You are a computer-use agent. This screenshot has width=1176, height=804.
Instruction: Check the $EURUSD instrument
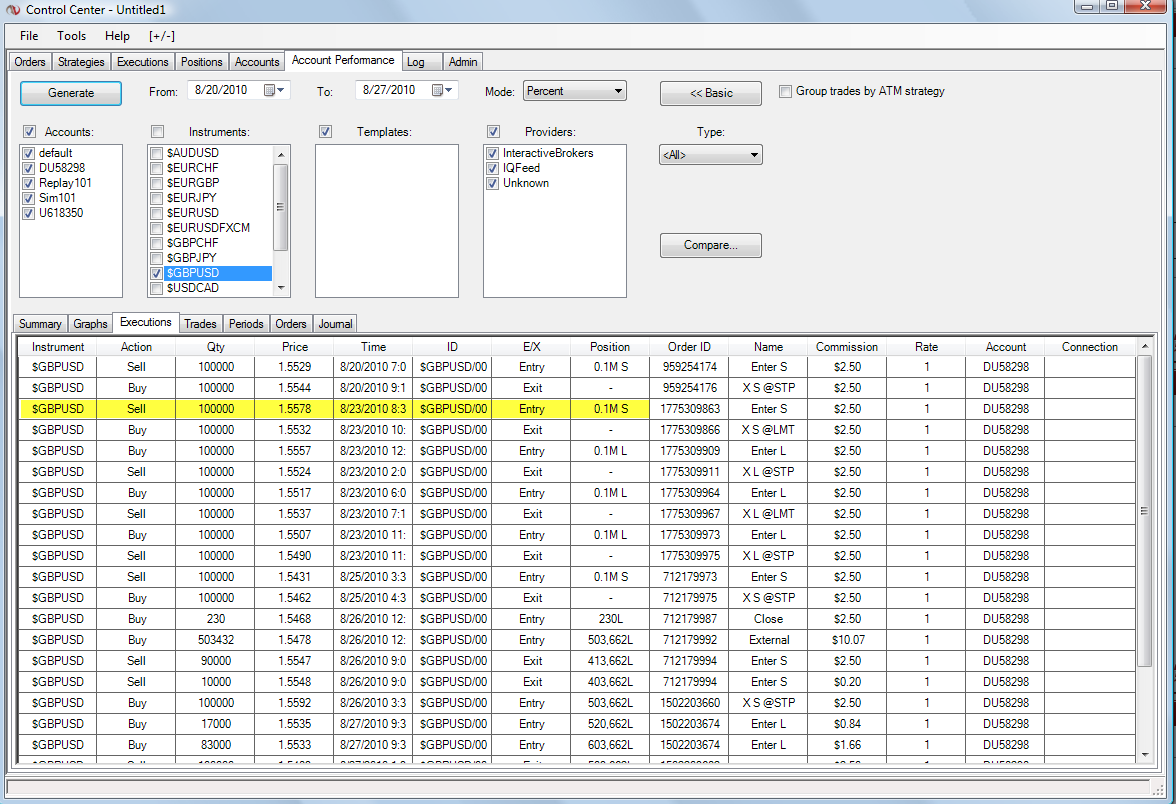click(156, 213)
